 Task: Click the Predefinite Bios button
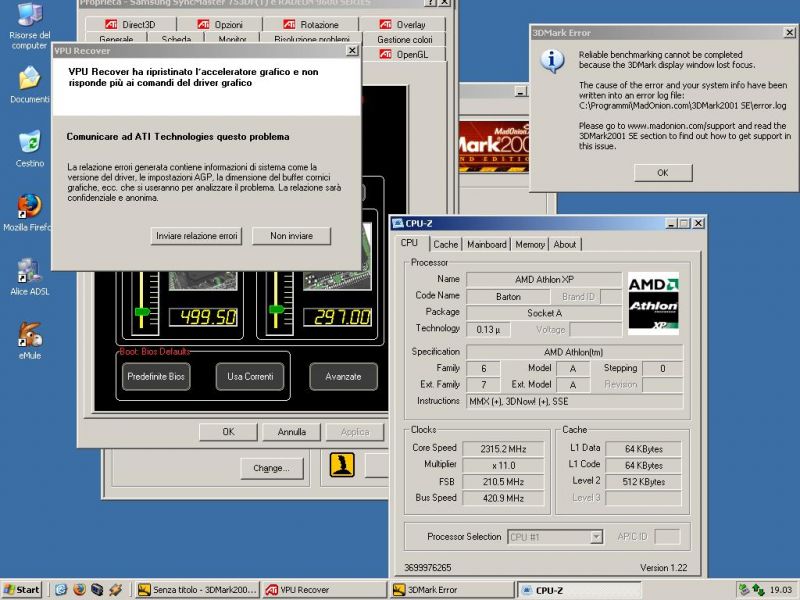pos(156,377)
